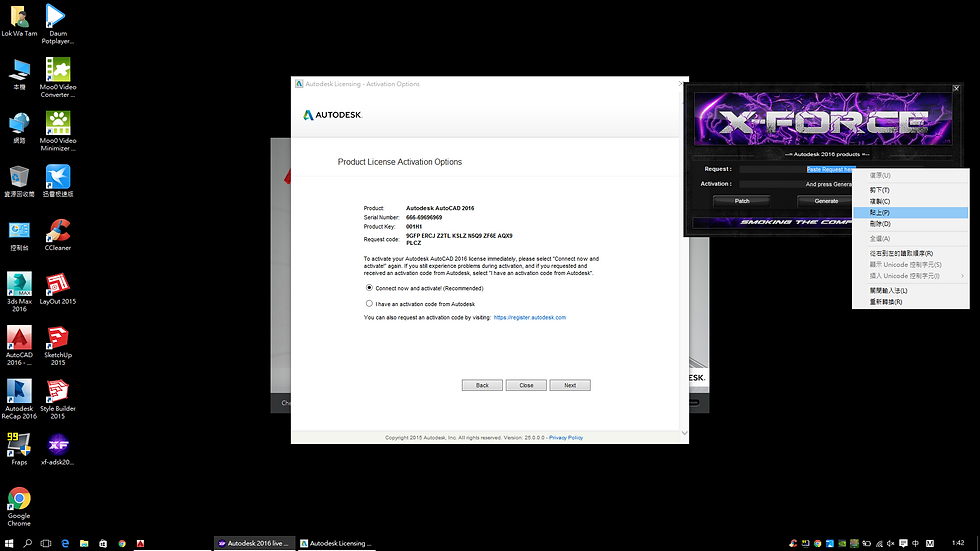Open Microsoft Edge from the taskbar
This screenshot has height=551, width=980.
(65, 544)
